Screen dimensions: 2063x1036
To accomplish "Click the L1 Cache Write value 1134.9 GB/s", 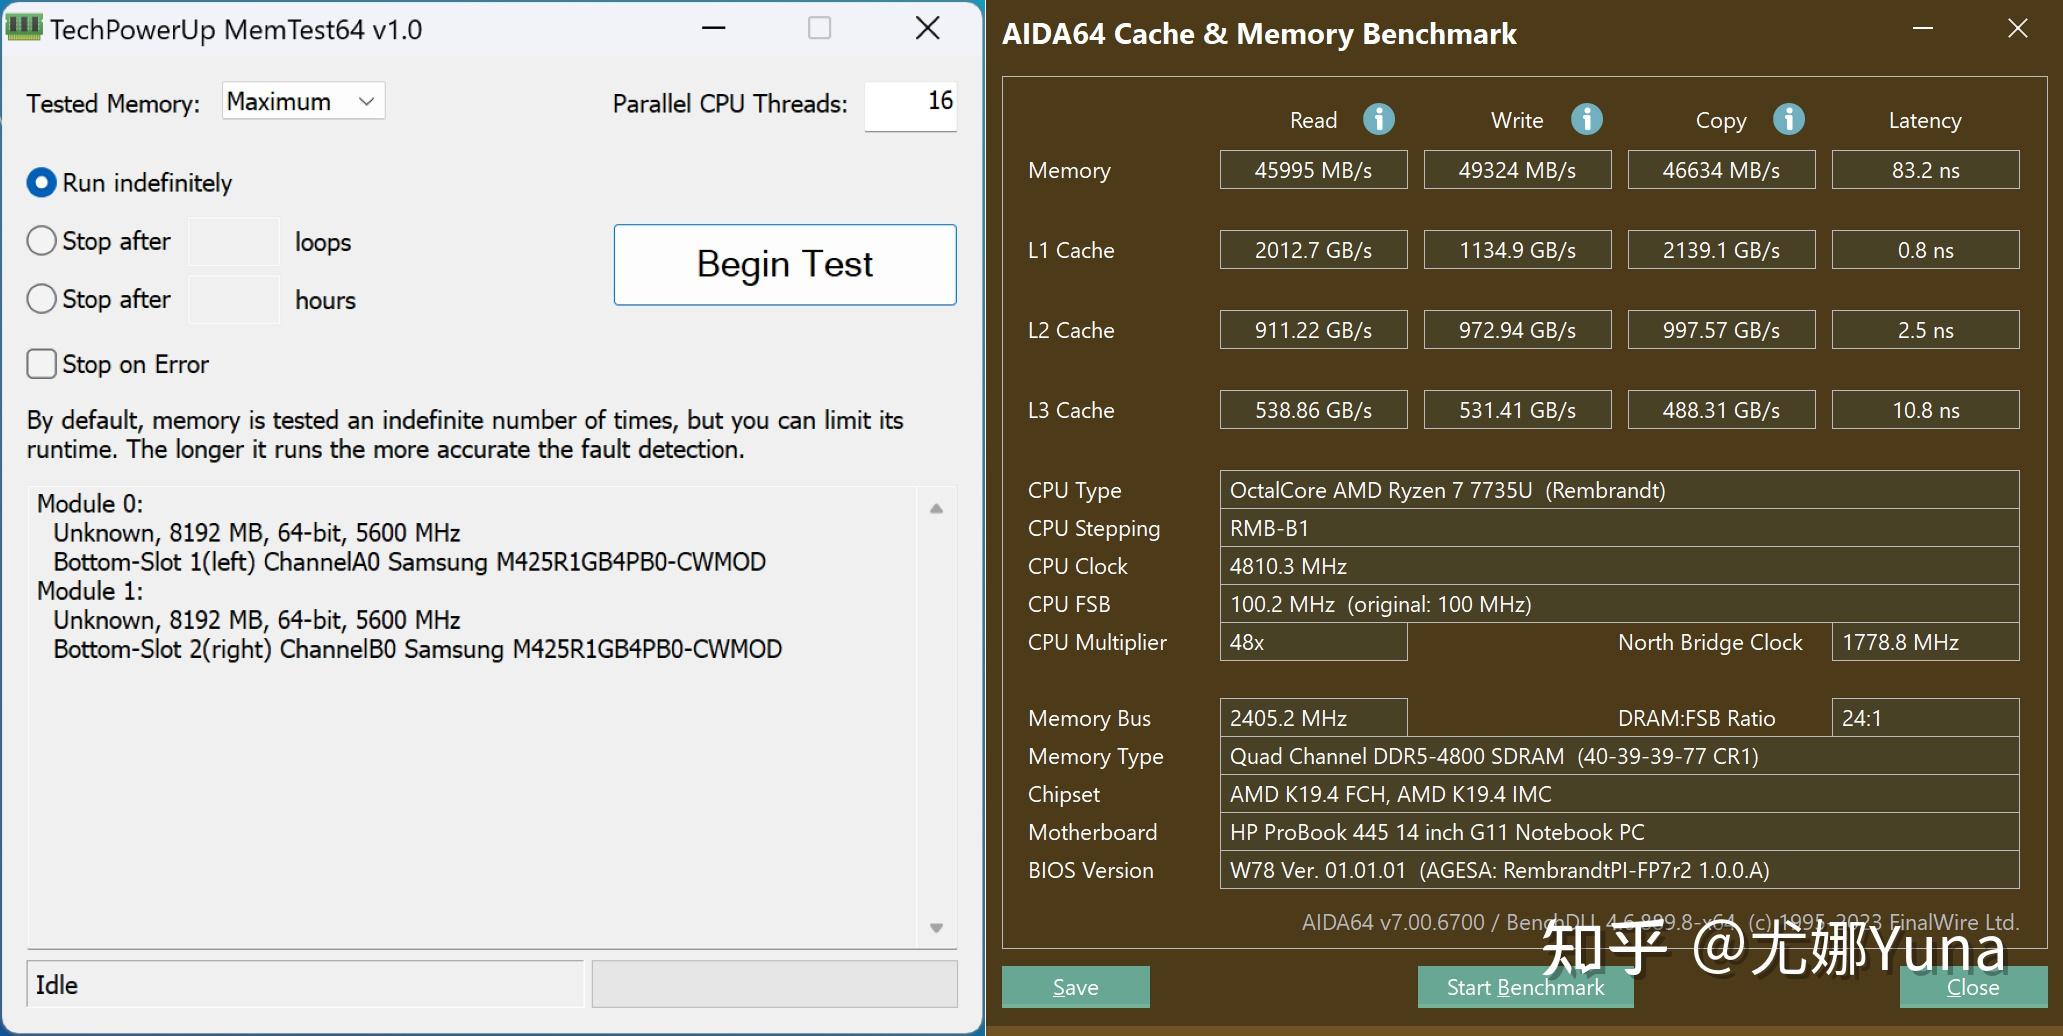I will 1517,250.
